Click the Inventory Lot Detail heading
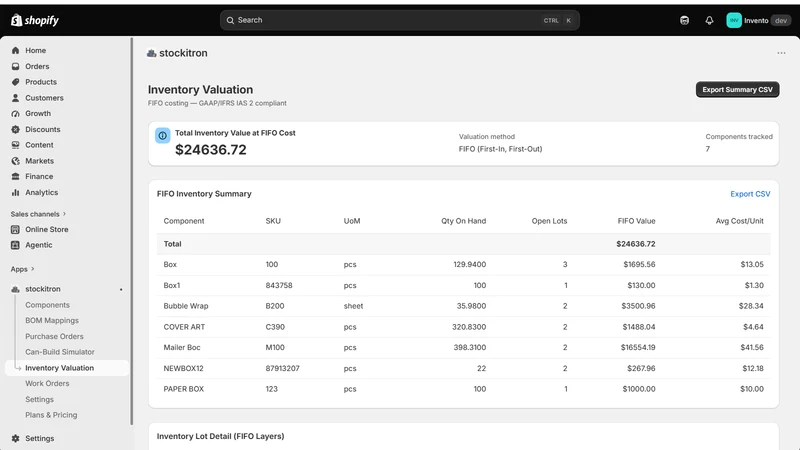The image size is (800, 450). pyautogui.click(x=220, y=436)
